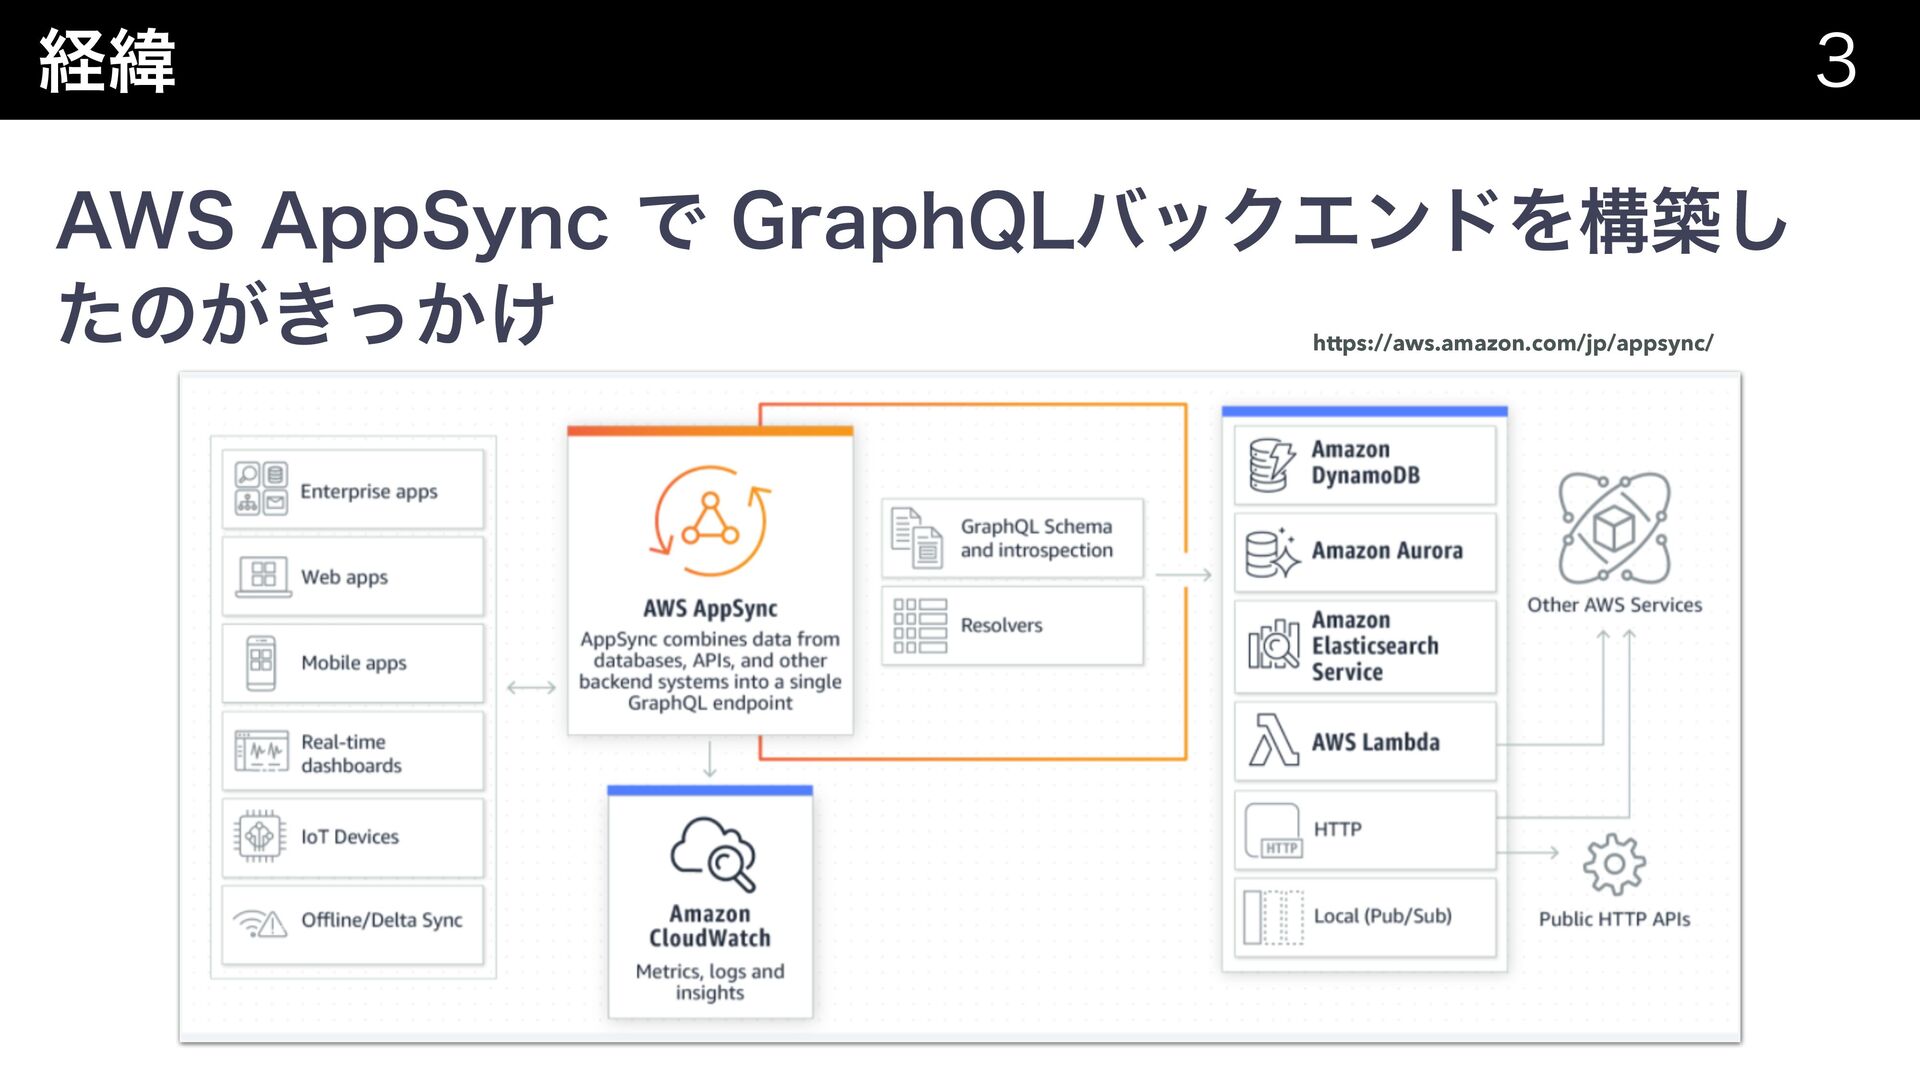The width and height of the screenshot is (1920, 1080).
Task: Click the HTTP data source icon
Action: point(1273,831)
